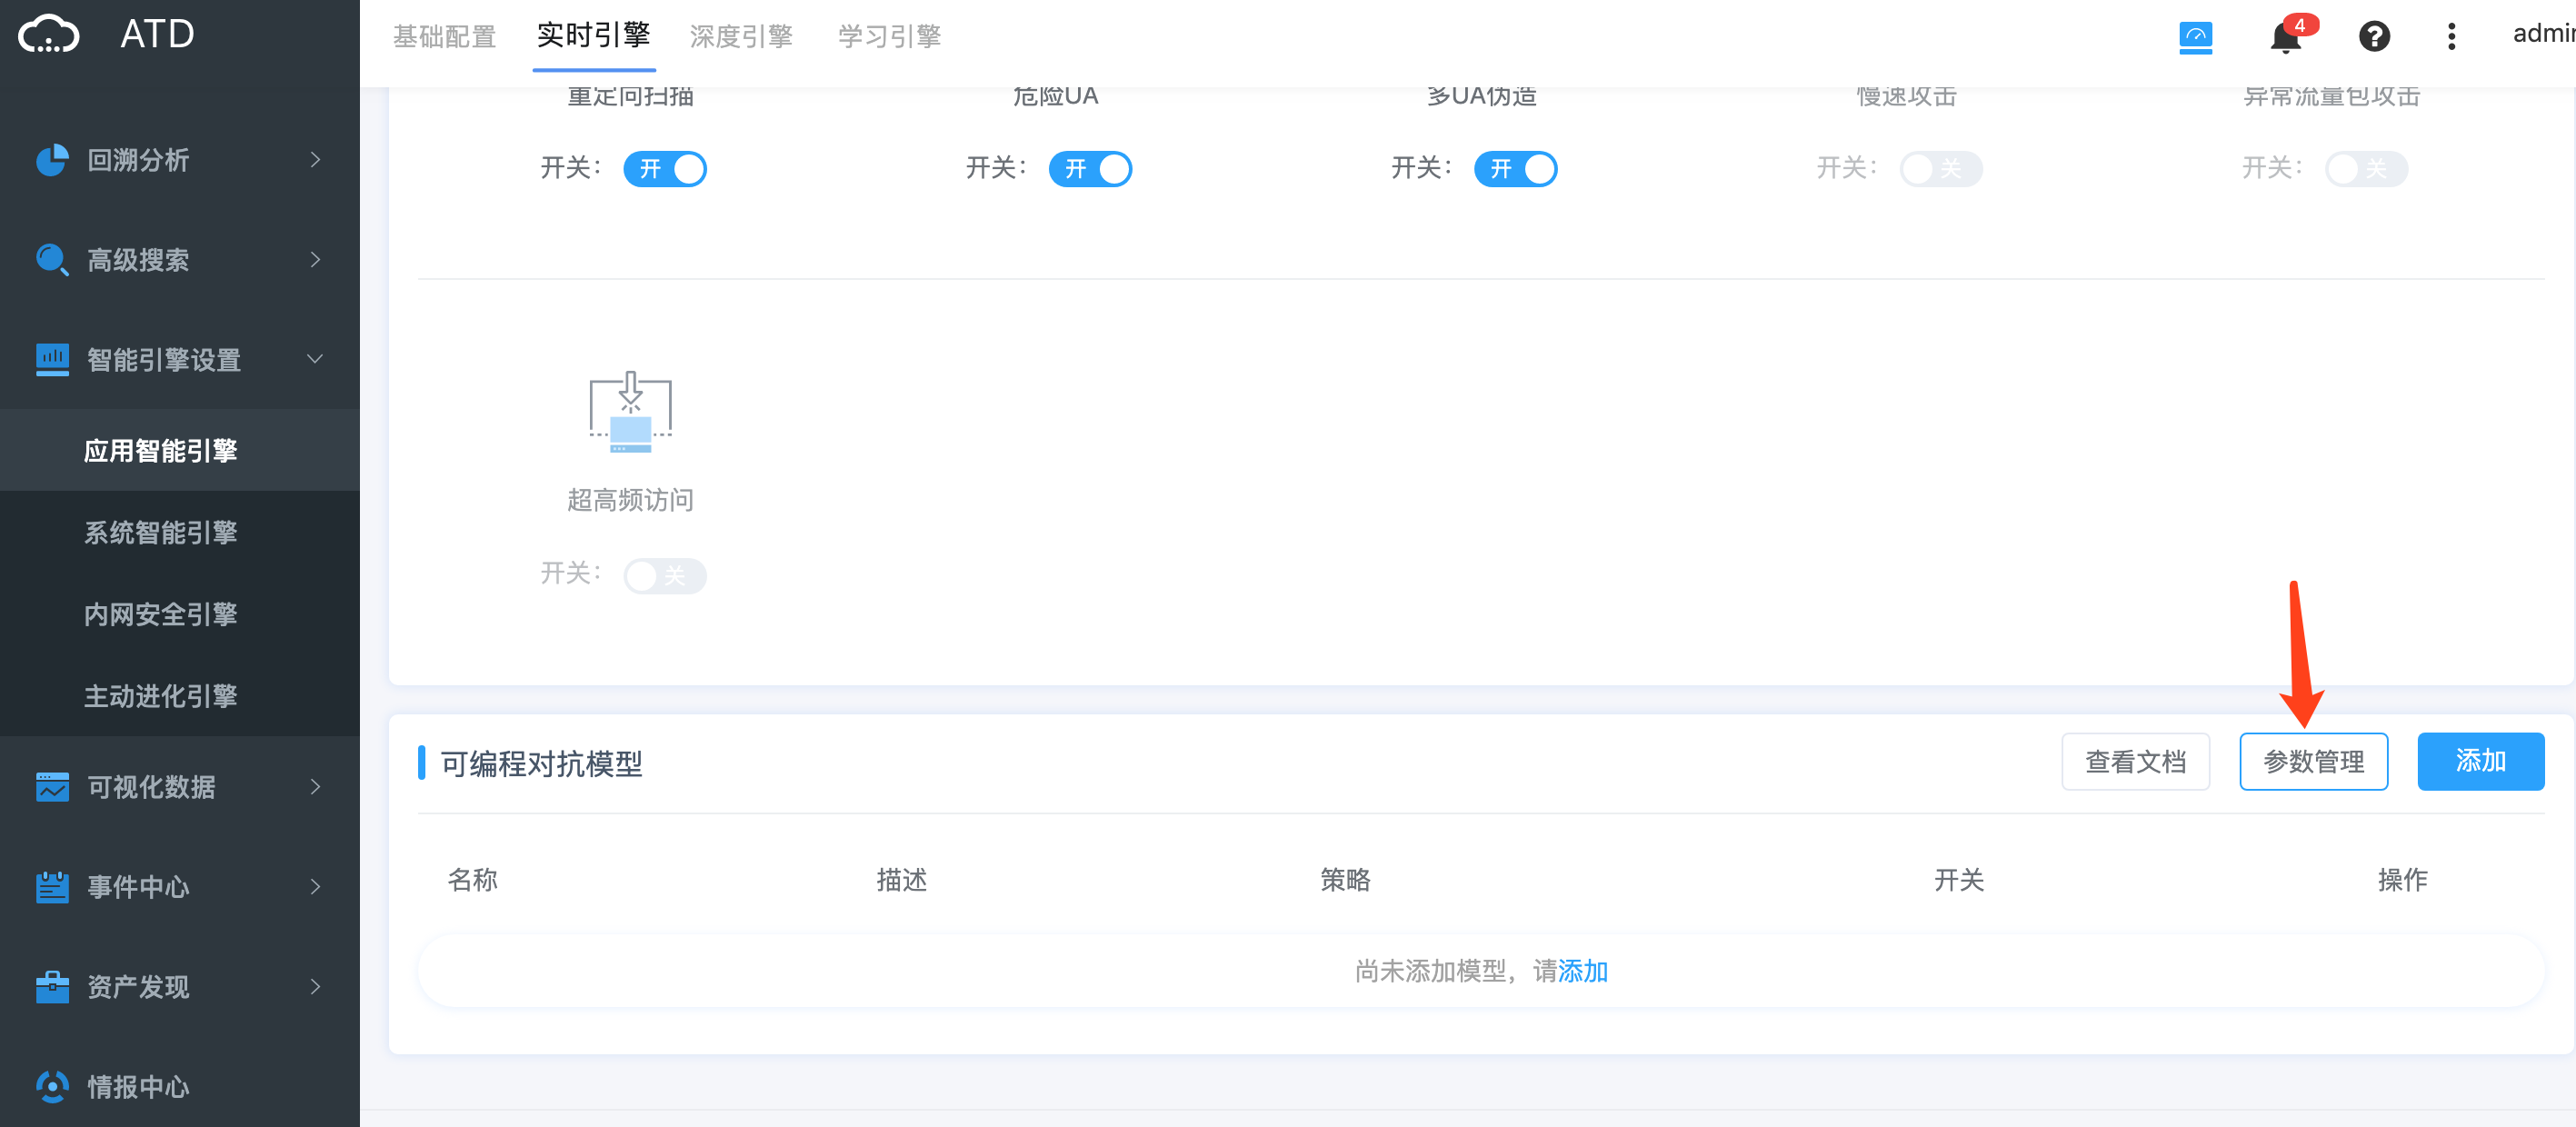Click the 高级搜索 magnifier icon
The height and width of the screenshot is (1127, 2576).
pos(52,260)
